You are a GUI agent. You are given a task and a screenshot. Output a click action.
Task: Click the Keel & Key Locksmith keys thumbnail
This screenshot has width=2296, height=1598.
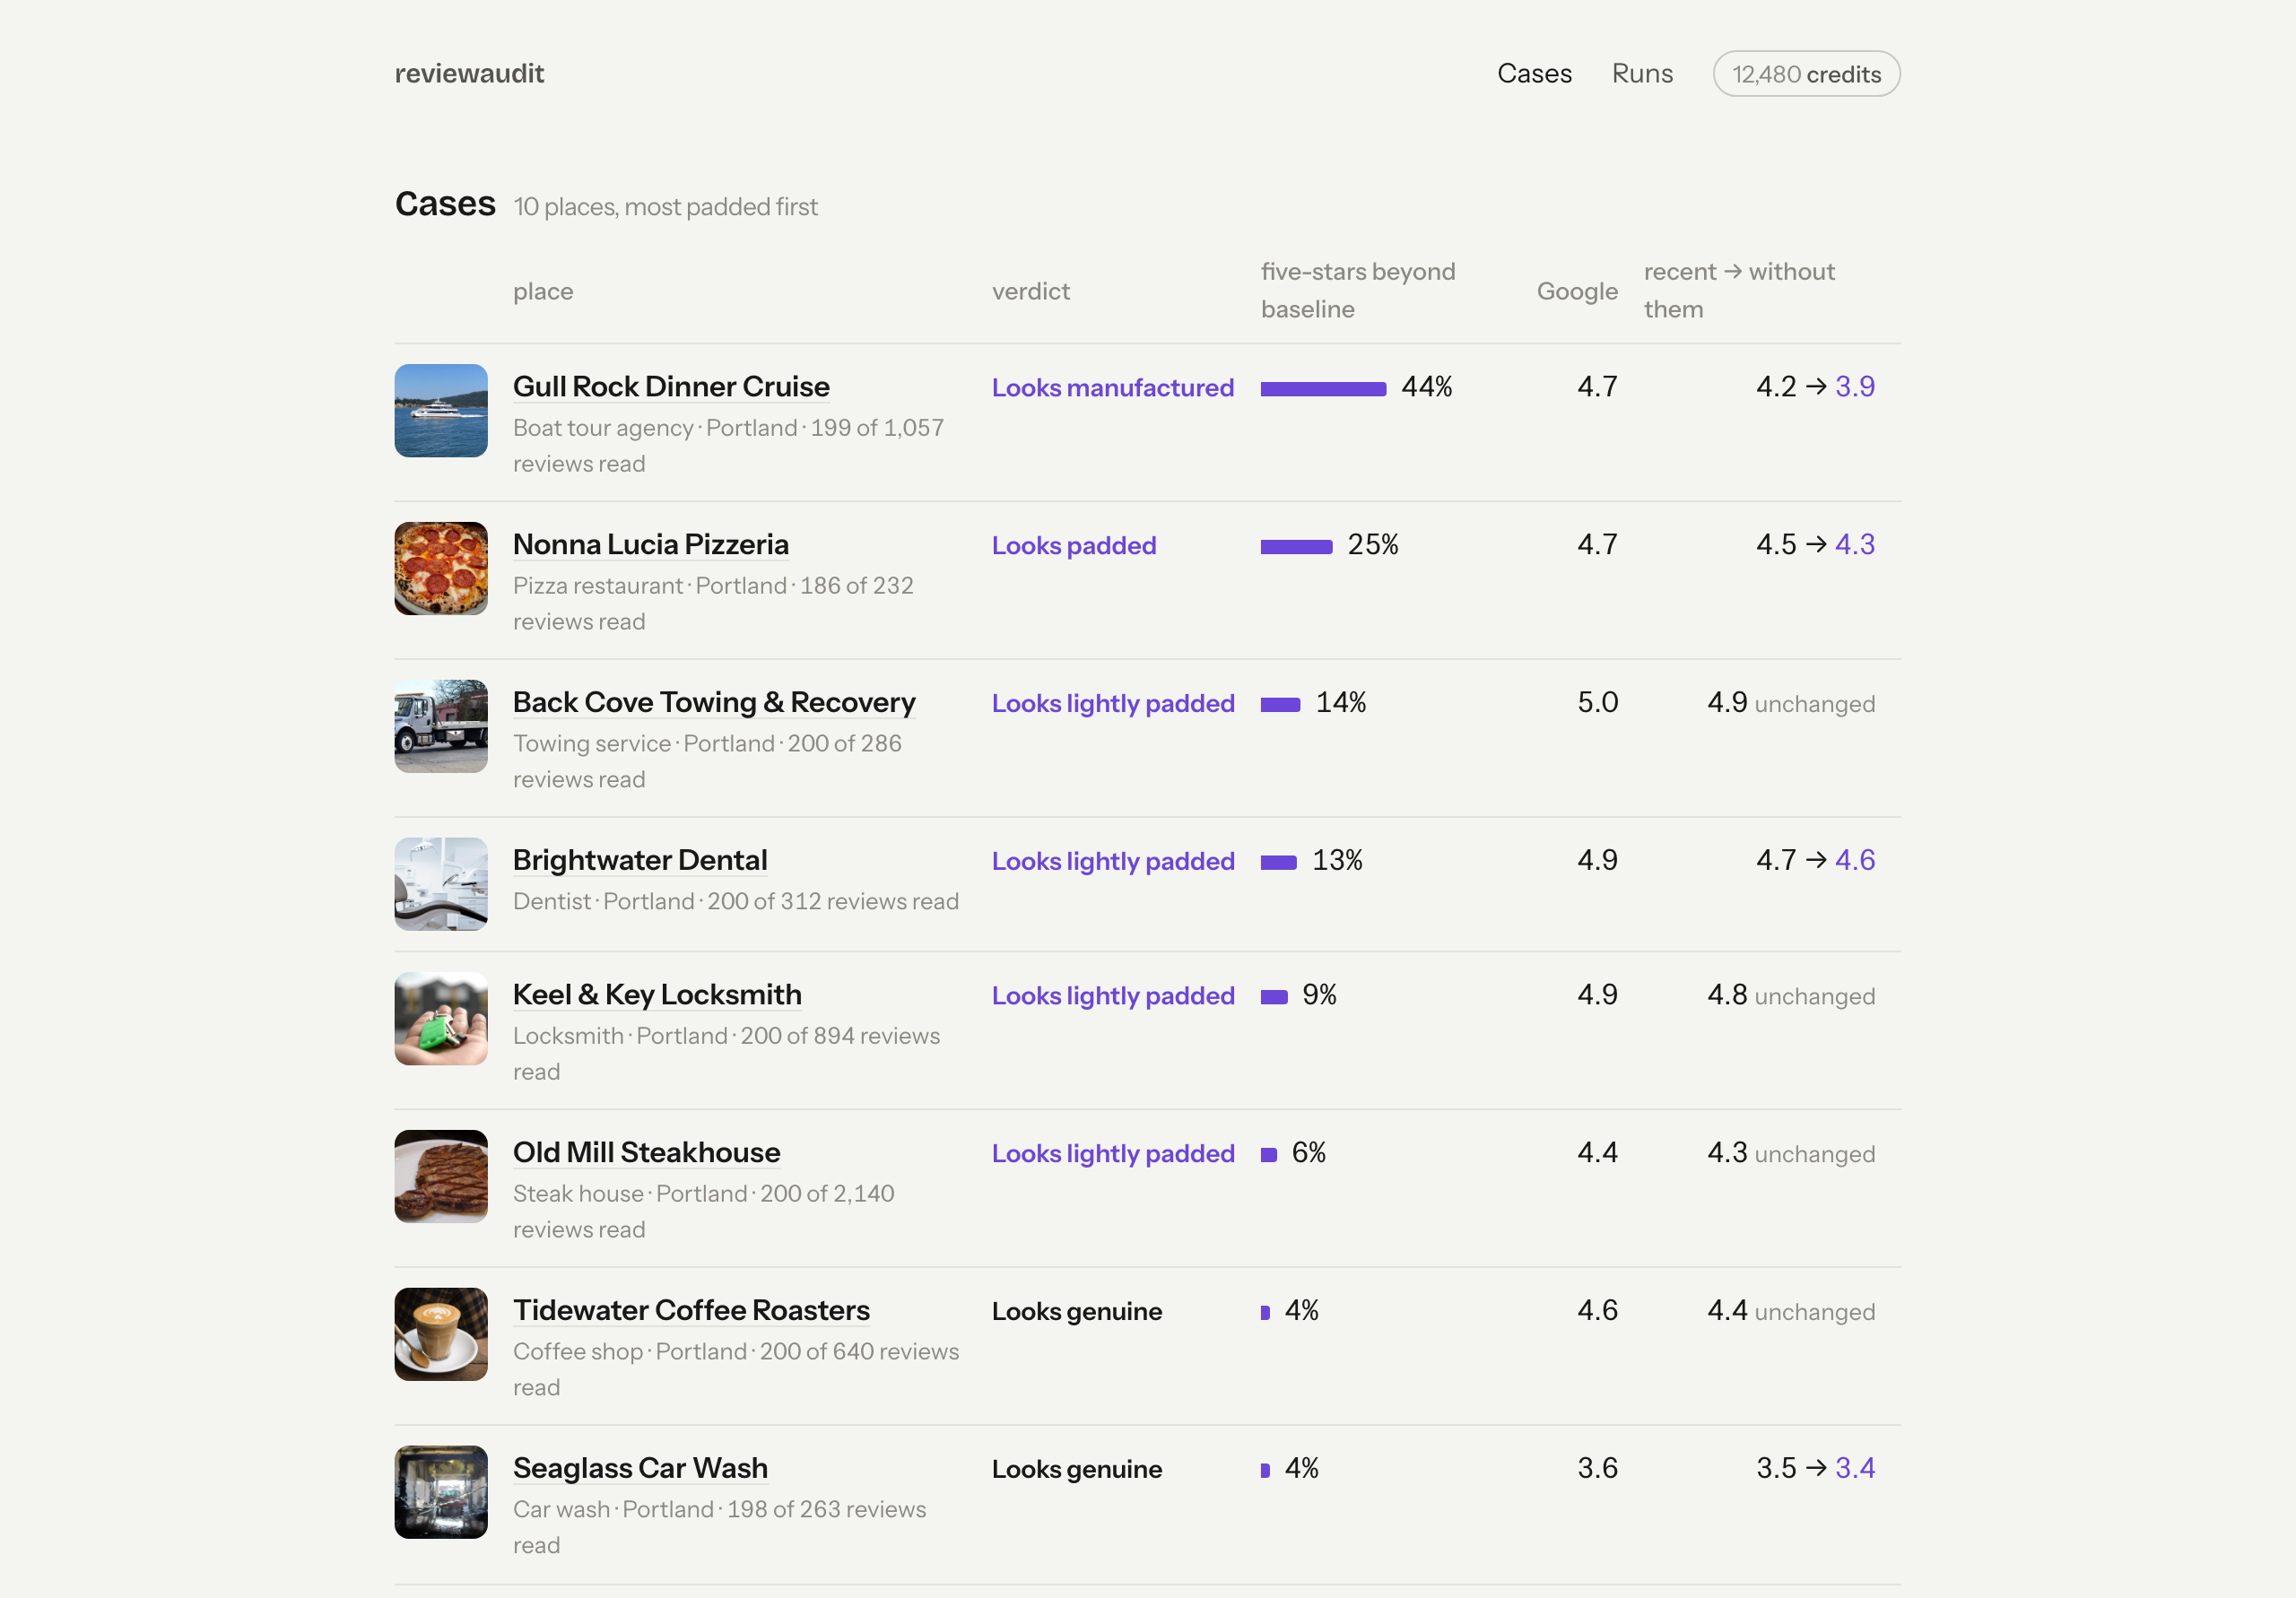(x=441, y=1018)
